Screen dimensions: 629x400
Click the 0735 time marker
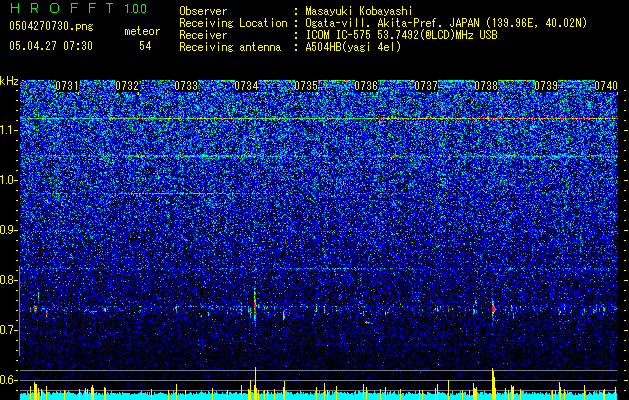point(306,86)
